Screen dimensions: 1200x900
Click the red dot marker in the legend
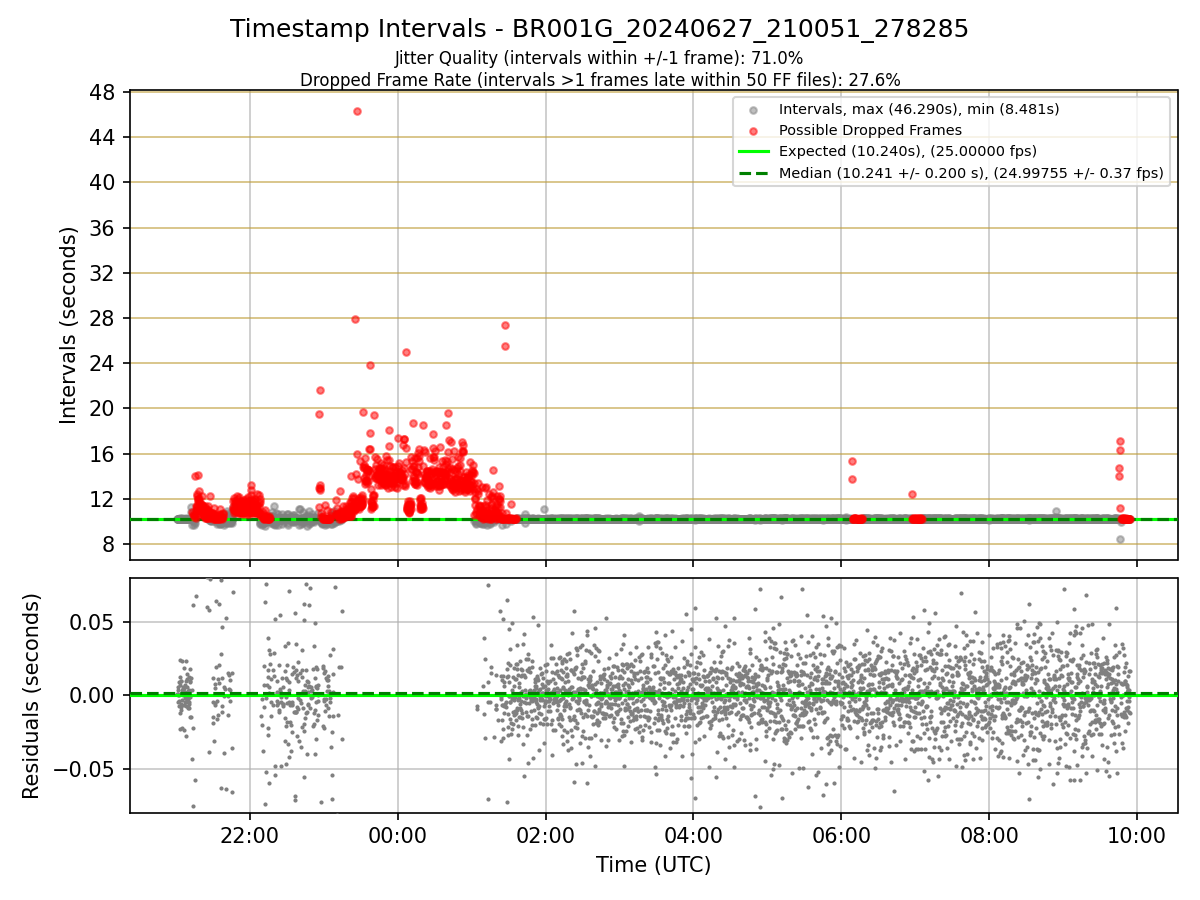(x=754, y=130)
